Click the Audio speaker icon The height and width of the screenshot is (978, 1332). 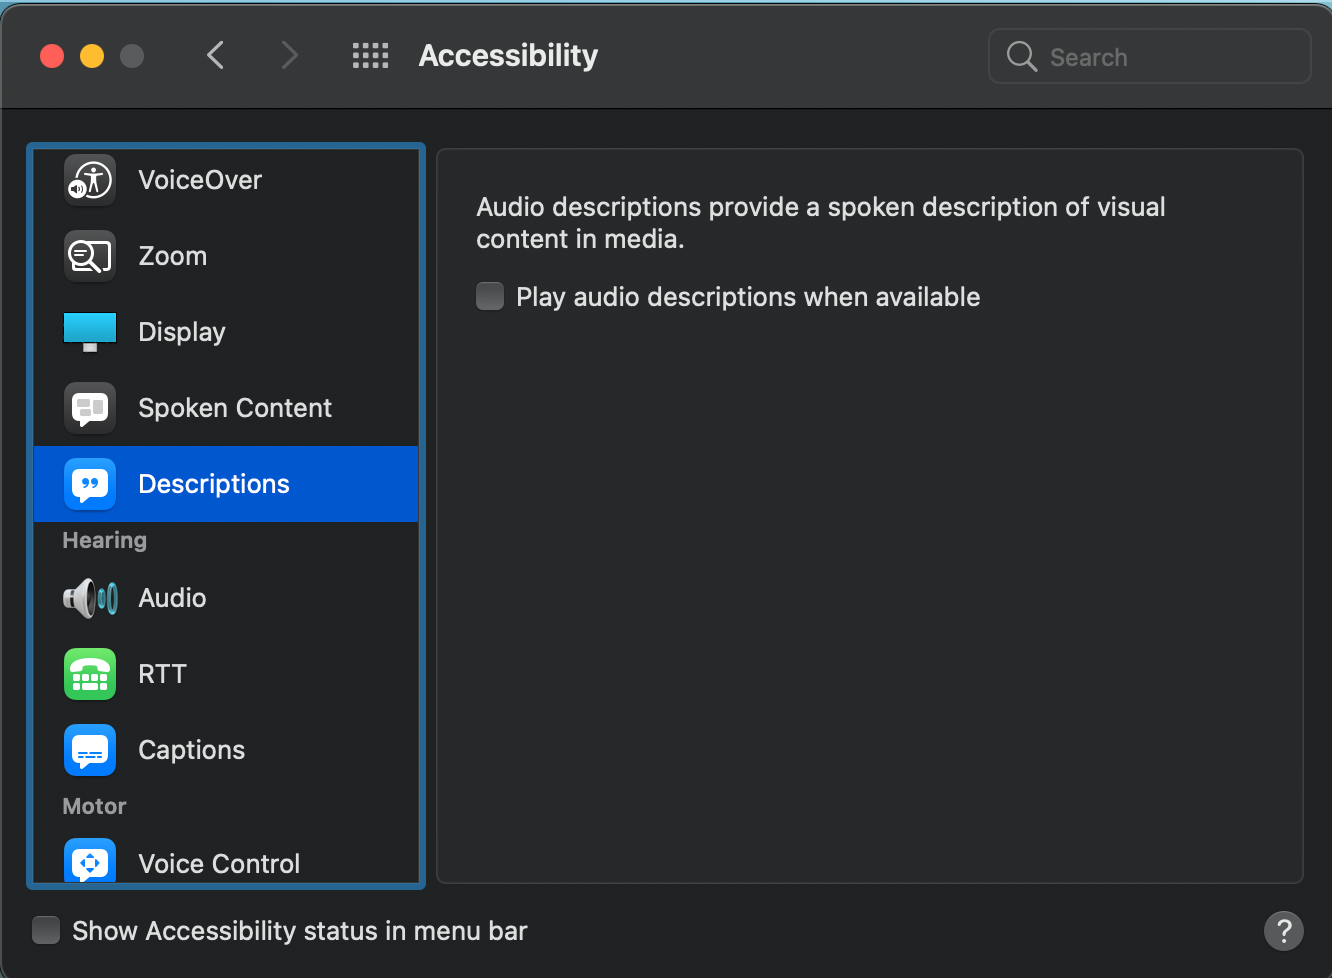(x=90, y=598)
